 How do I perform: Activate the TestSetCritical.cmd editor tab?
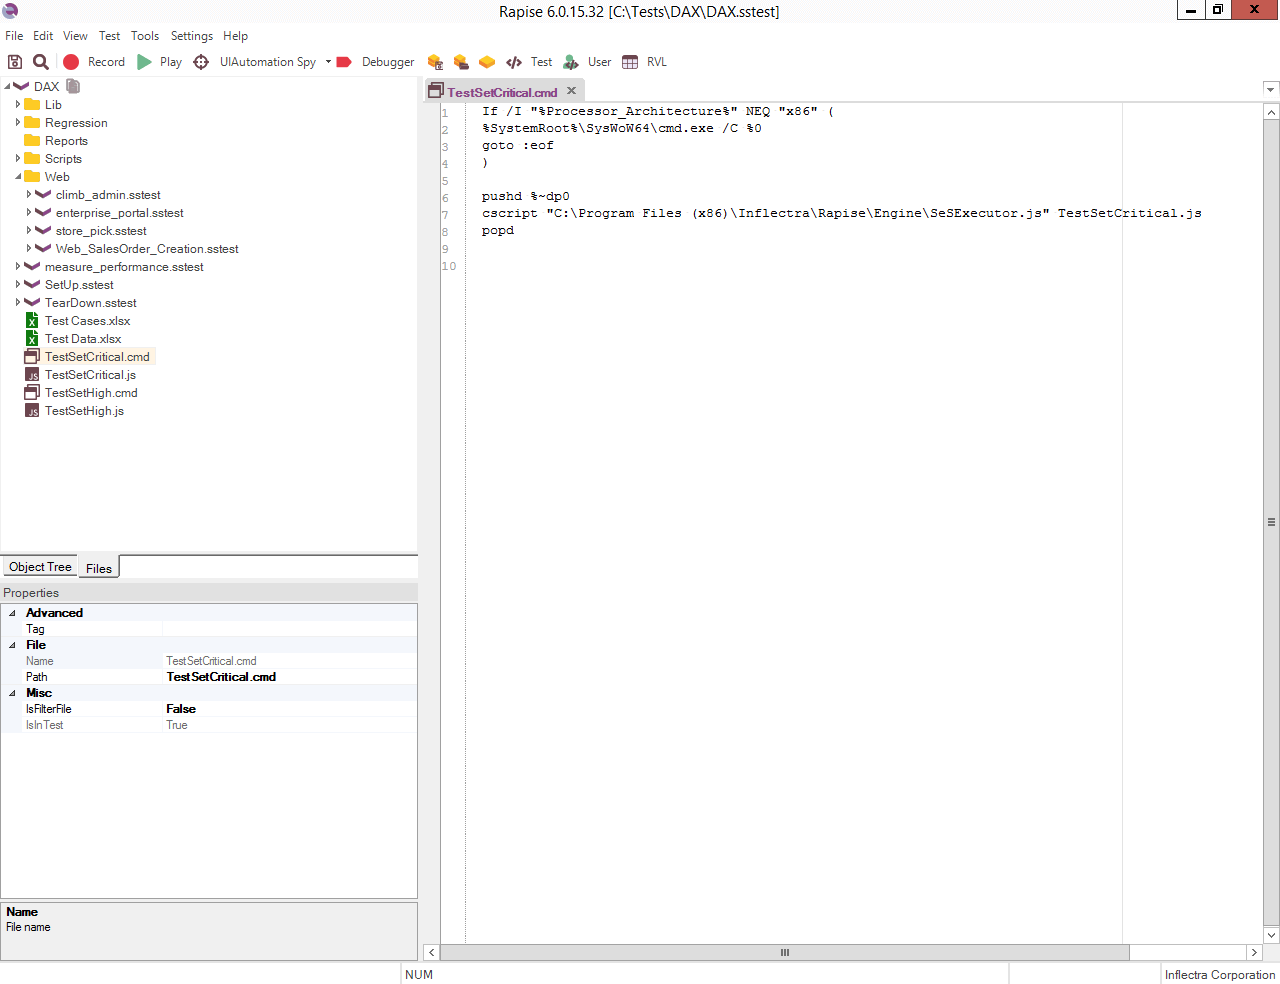(502, 92)
